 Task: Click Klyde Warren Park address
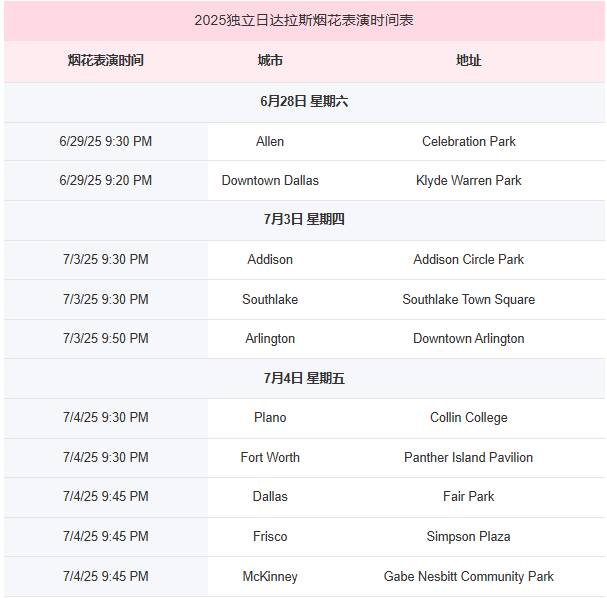pyautogui.click(x=468, y=180)
